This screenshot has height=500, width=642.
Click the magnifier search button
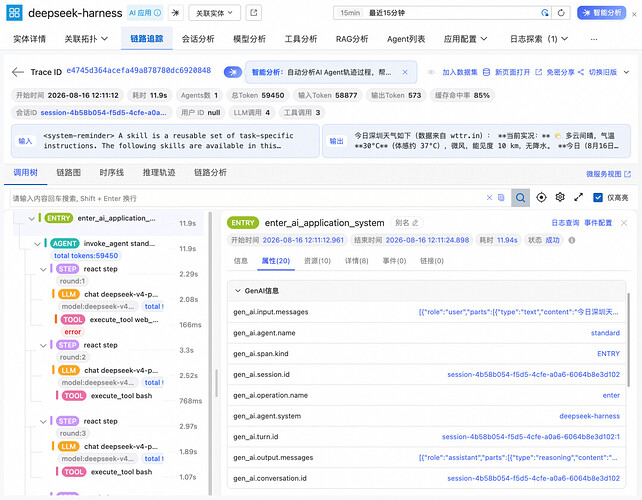coord(520,198)
